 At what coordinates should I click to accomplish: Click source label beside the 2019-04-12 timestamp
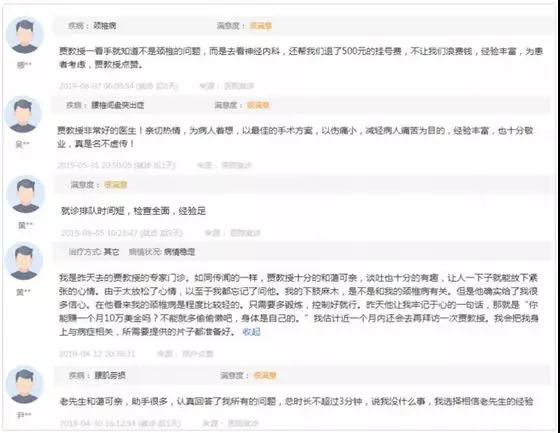[x=185, y=354]
